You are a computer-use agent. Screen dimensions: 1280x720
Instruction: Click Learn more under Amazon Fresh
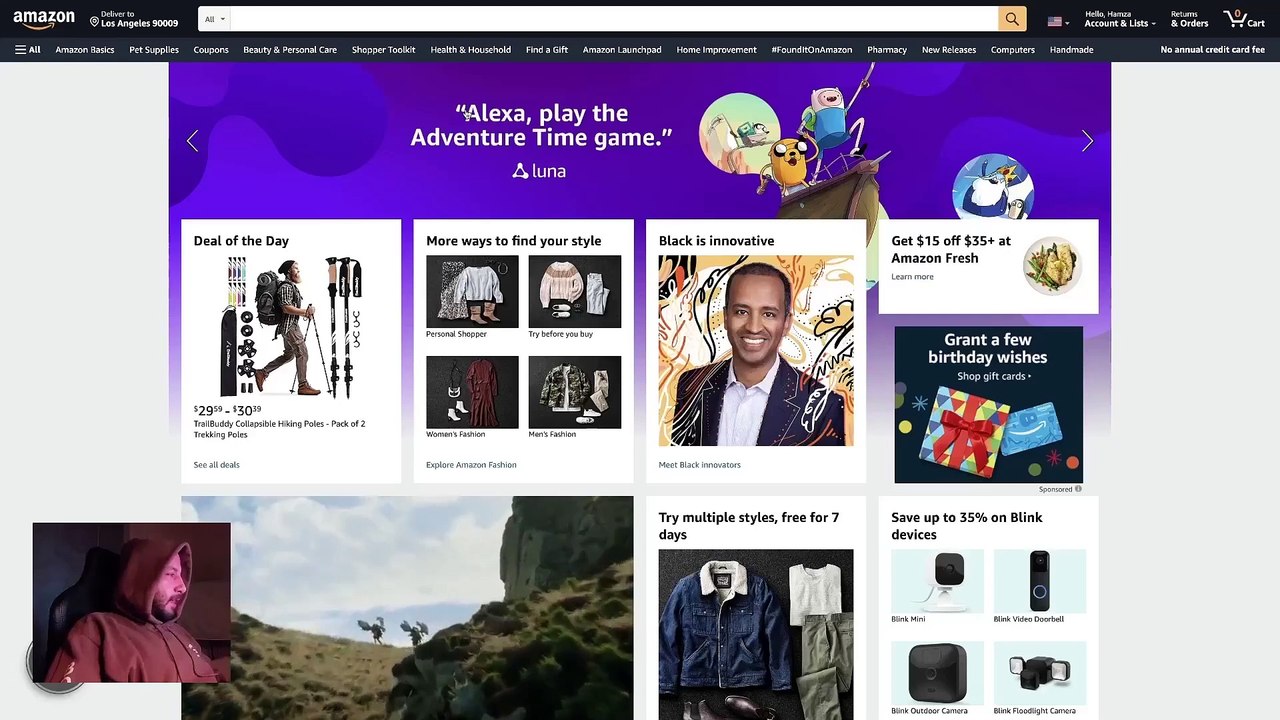coord(912,277)
